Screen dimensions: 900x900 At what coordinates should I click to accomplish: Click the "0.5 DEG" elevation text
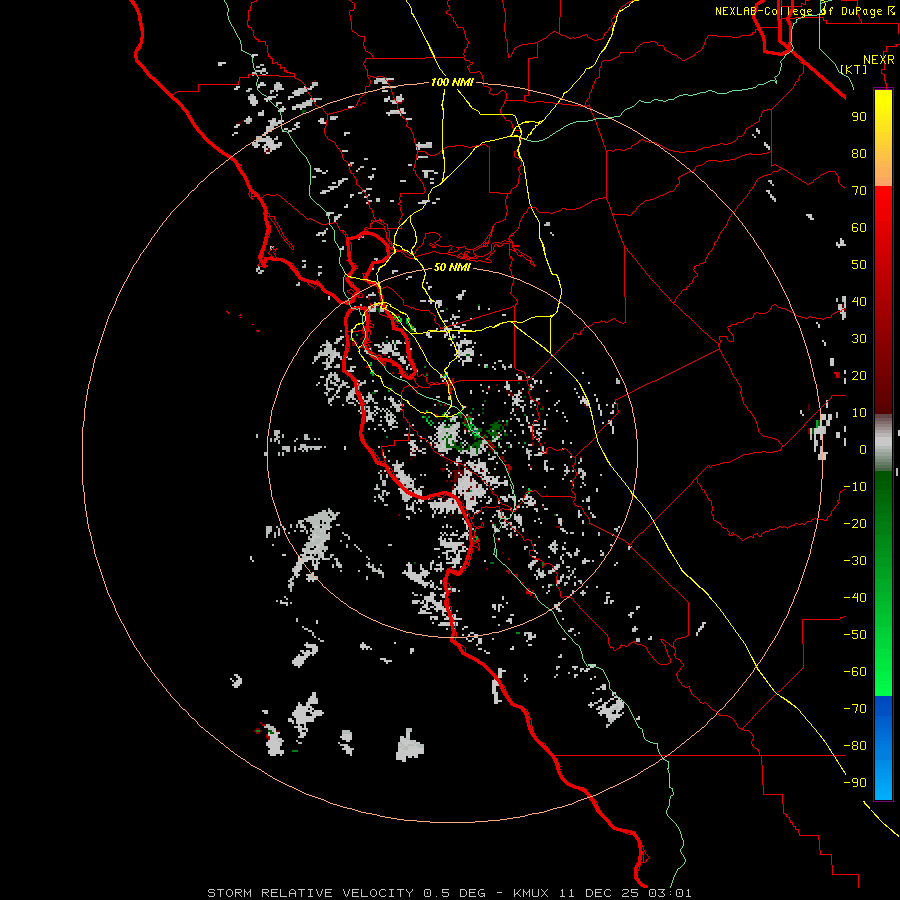[x=455, y=893]
